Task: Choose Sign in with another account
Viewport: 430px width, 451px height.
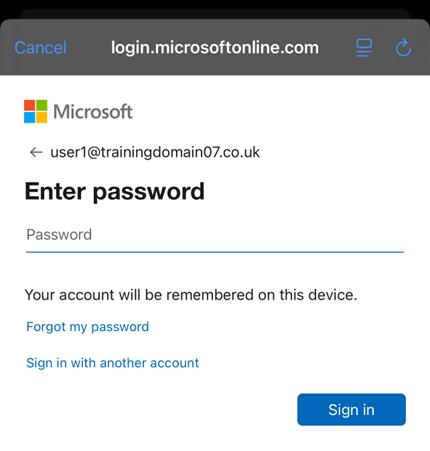Action: (x=112, y=363)
